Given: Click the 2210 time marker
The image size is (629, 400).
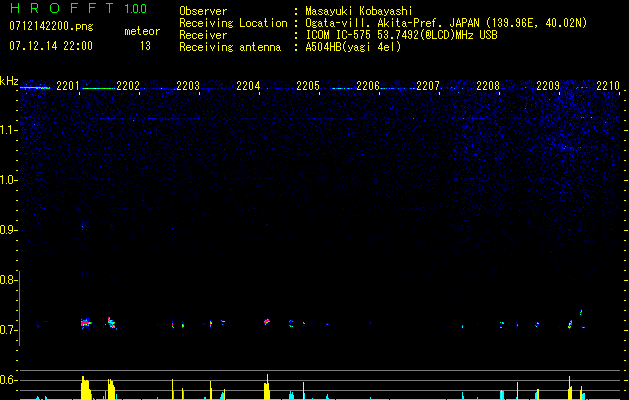Looking at the screenshot, I should [608, 86].
